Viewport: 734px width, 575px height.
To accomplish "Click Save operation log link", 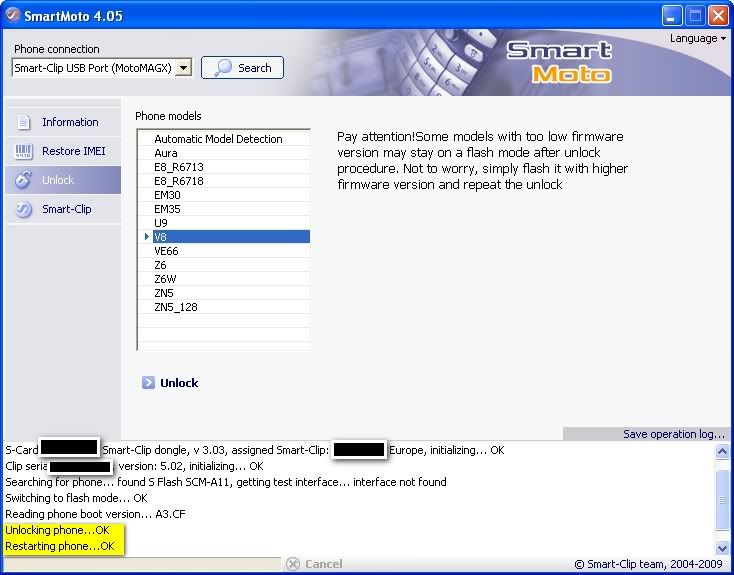I will click(674, 434).
